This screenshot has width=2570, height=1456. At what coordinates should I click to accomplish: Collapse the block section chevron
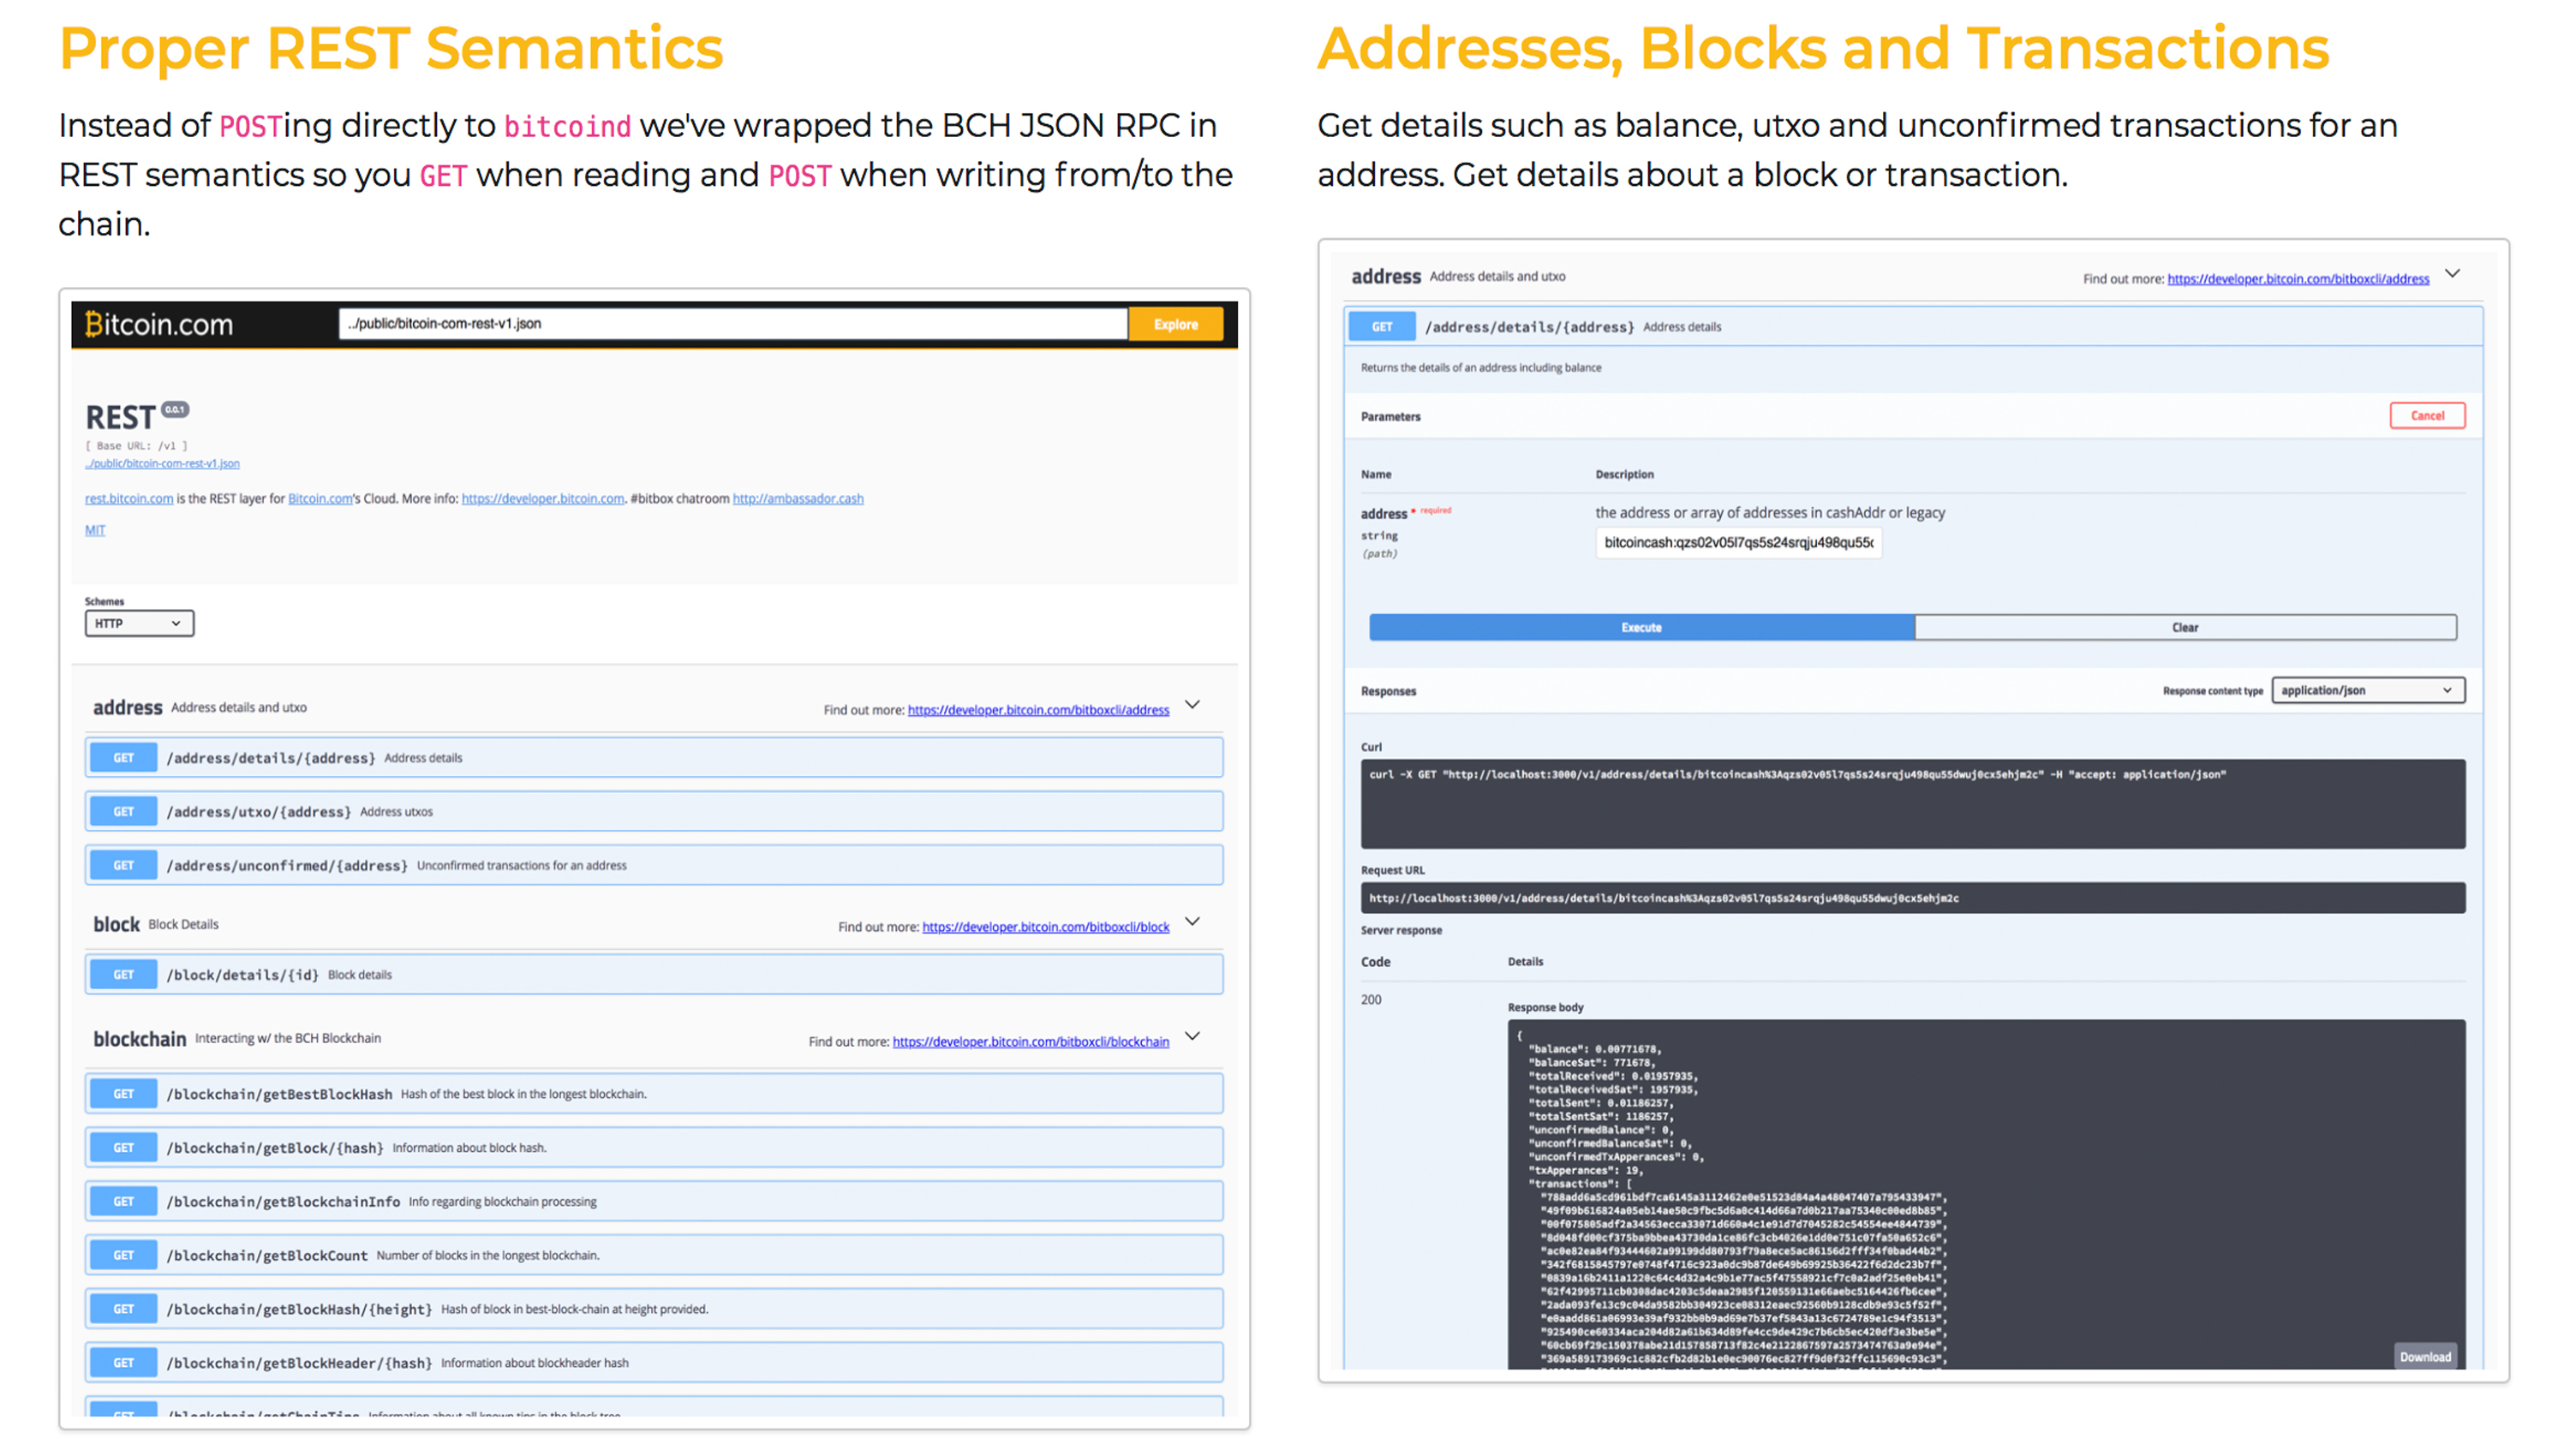1192,922
